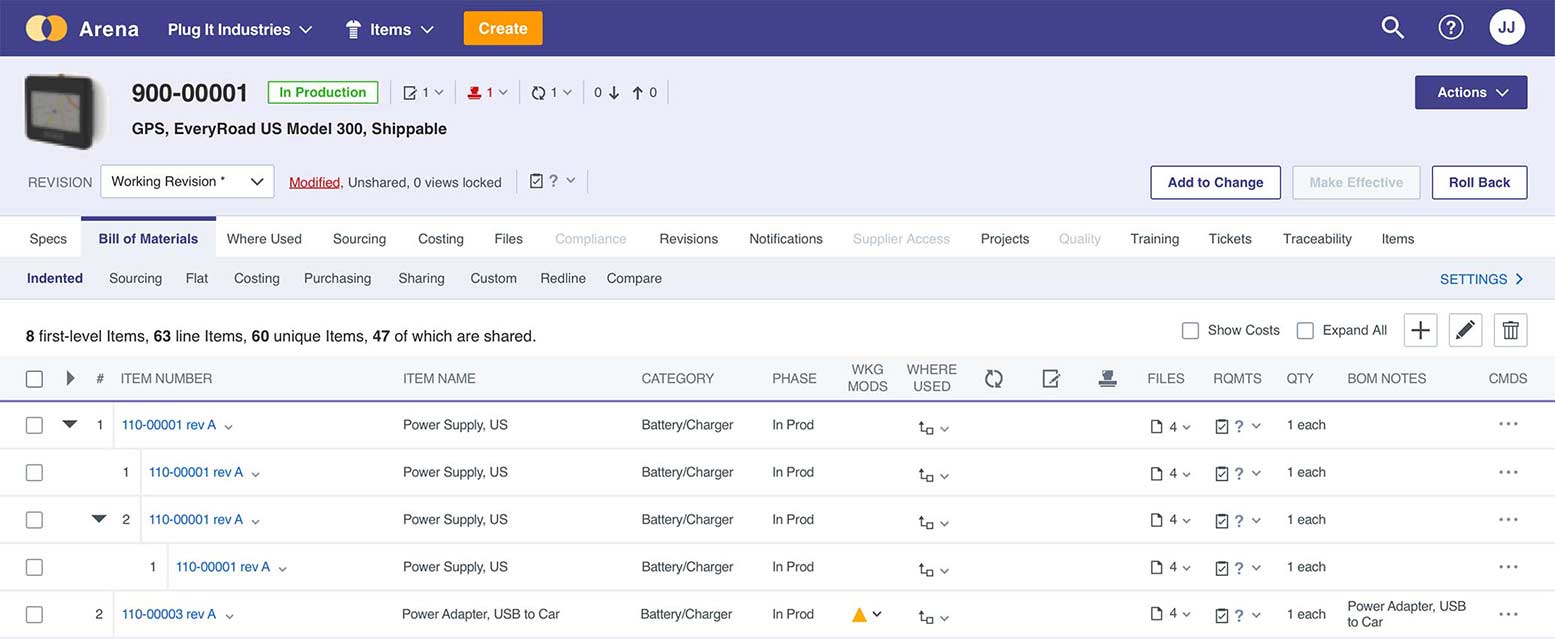Image resolution: width=1555 pixels, height=639 pixels.
Task: Click the stamp column header icon
Action: coord(1107,378)
